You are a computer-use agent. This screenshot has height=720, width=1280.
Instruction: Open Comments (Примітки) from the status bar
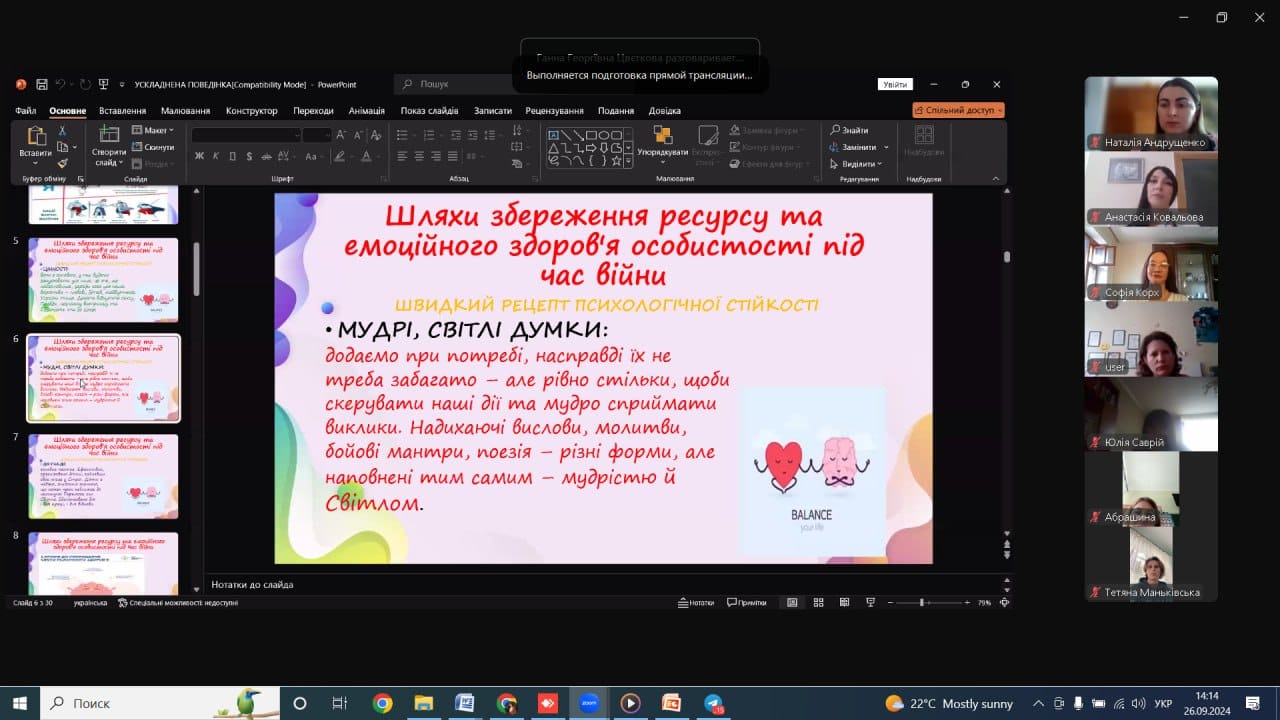tap(747, 603)
